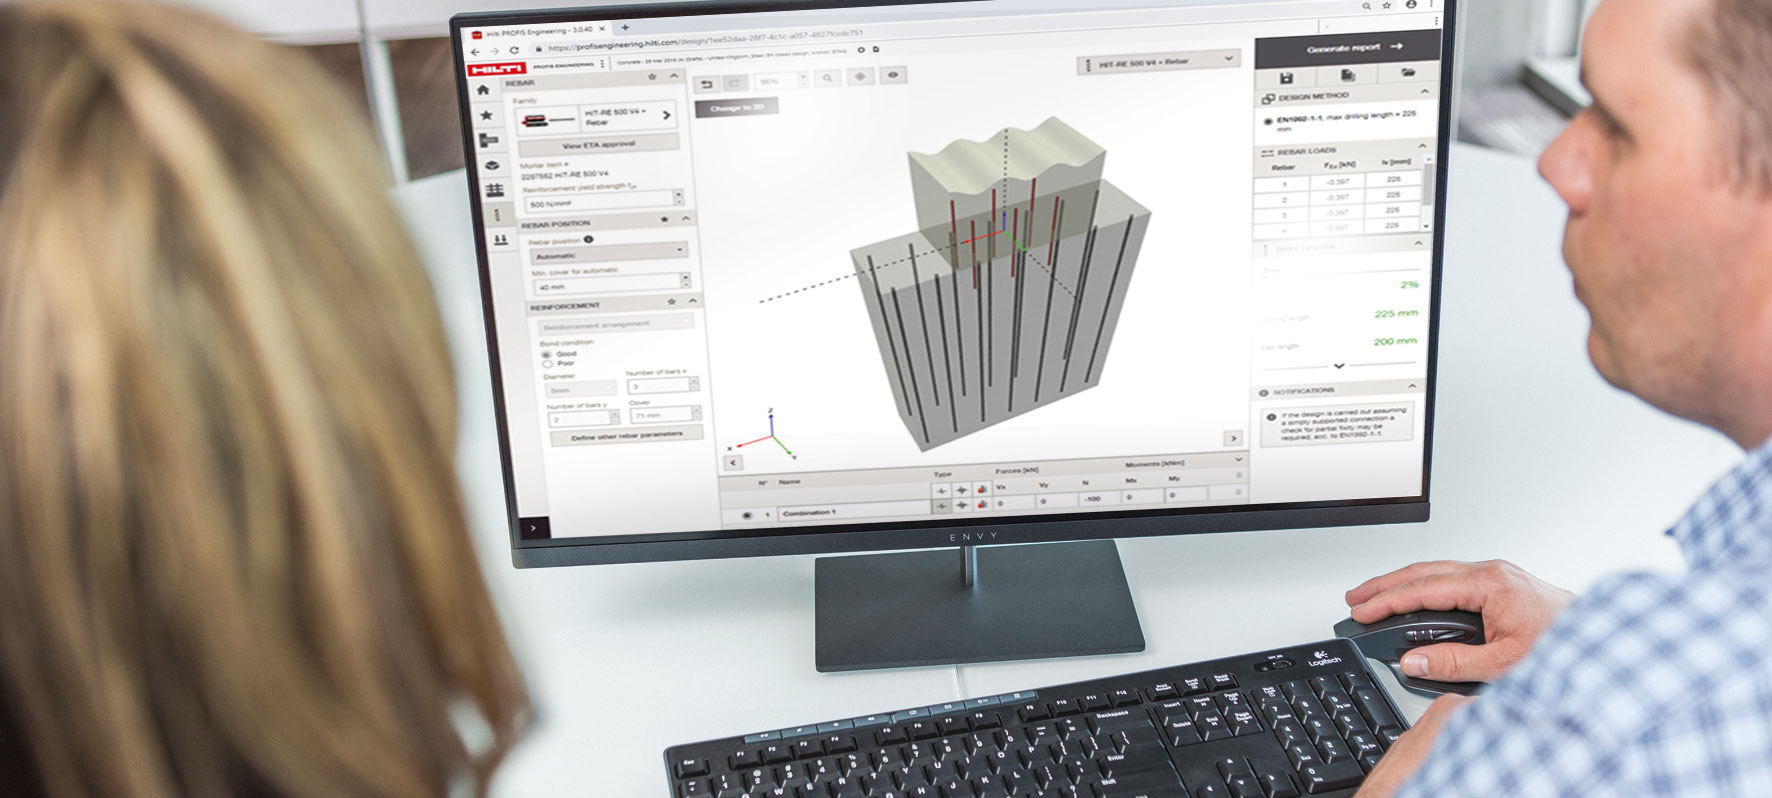Collapse left panel with the arrow under the viewer
The width and height of the screenshot is (1772, 798).
pyautogui.click(x=733, y=463)
